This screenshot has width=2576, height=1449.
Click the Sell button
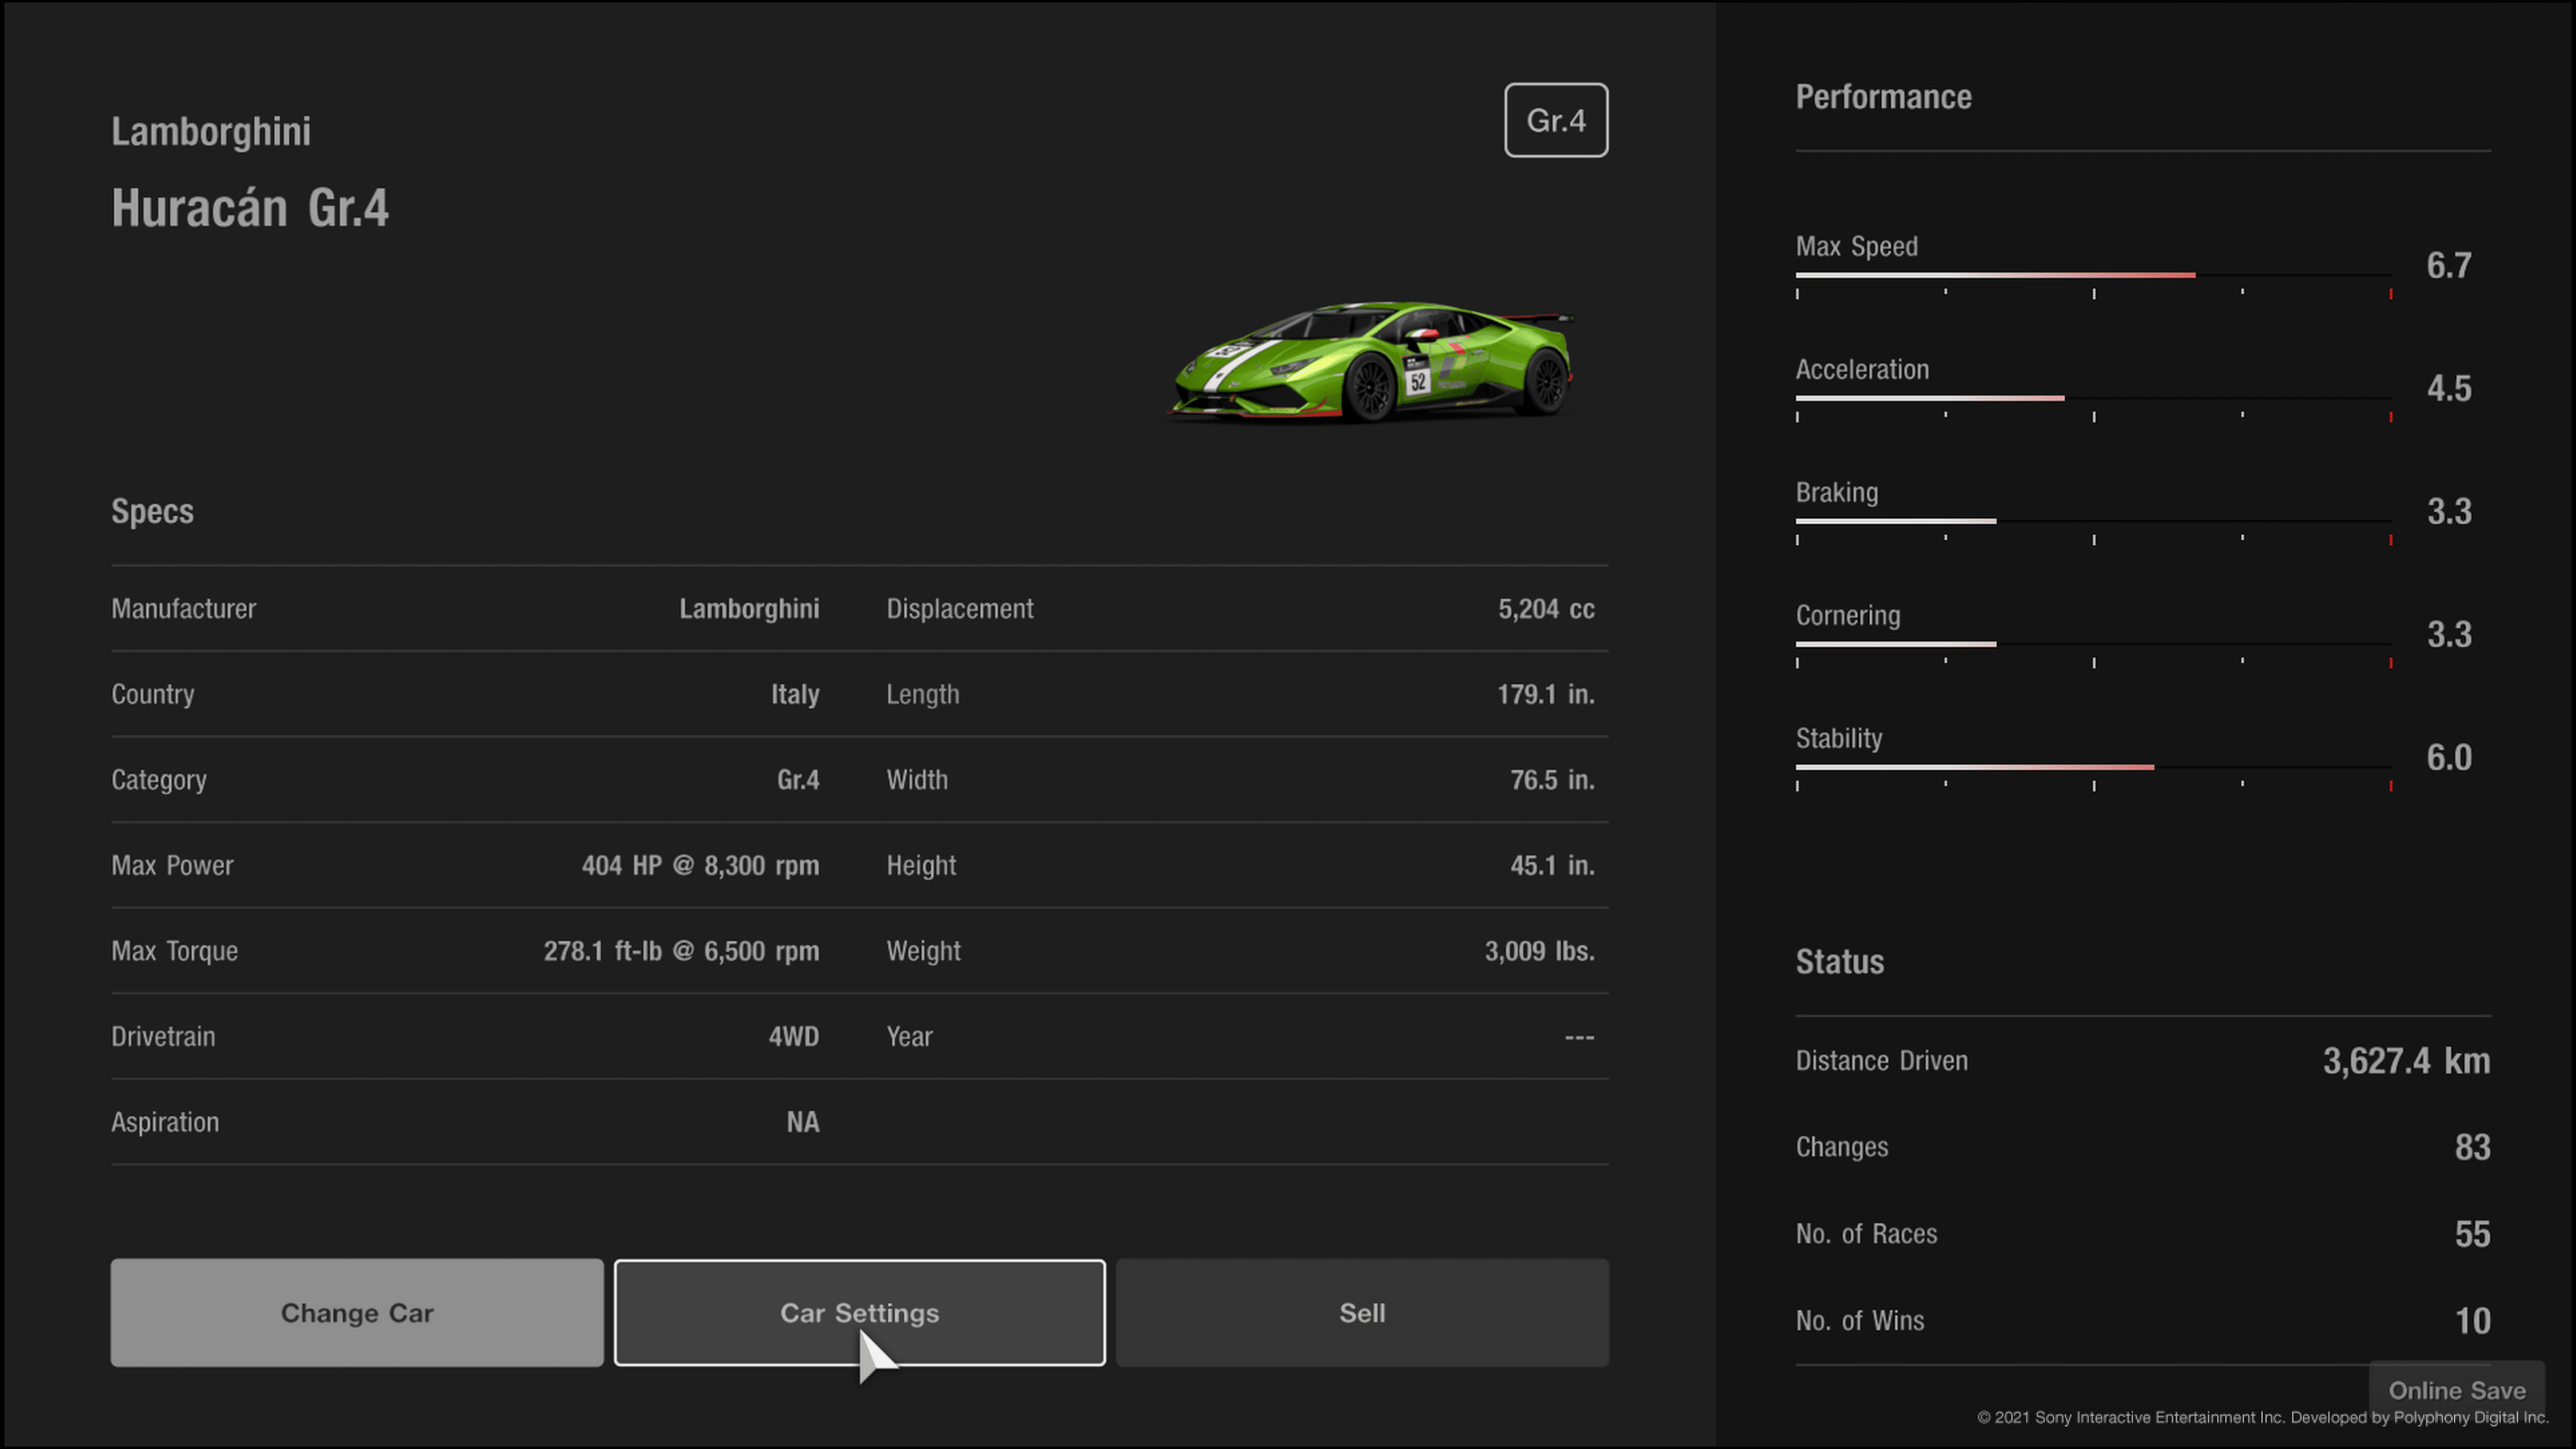point(1362,1312)
